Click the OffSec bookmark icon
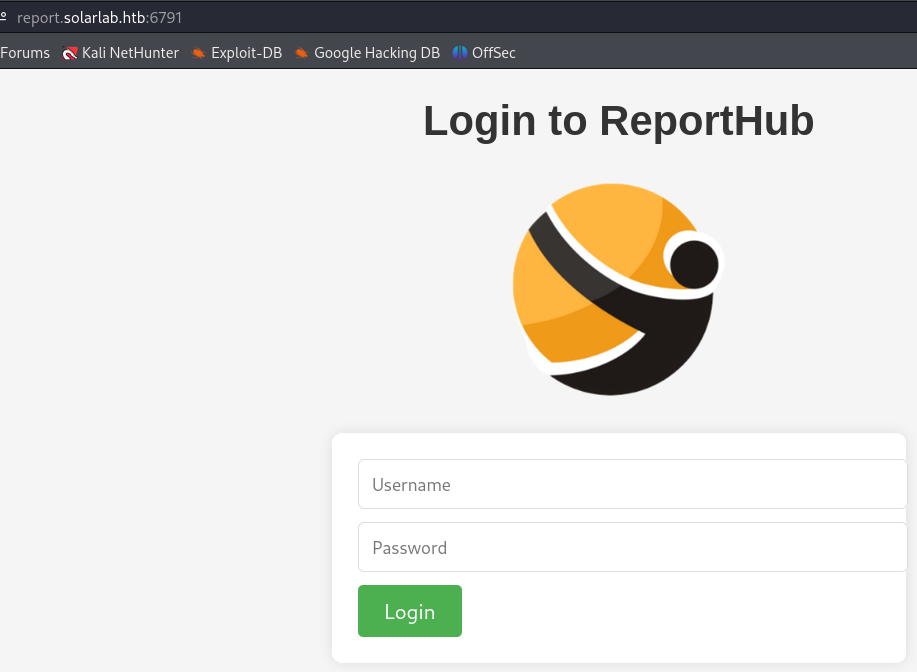This screenshot has width=917, height=672. 460,53
